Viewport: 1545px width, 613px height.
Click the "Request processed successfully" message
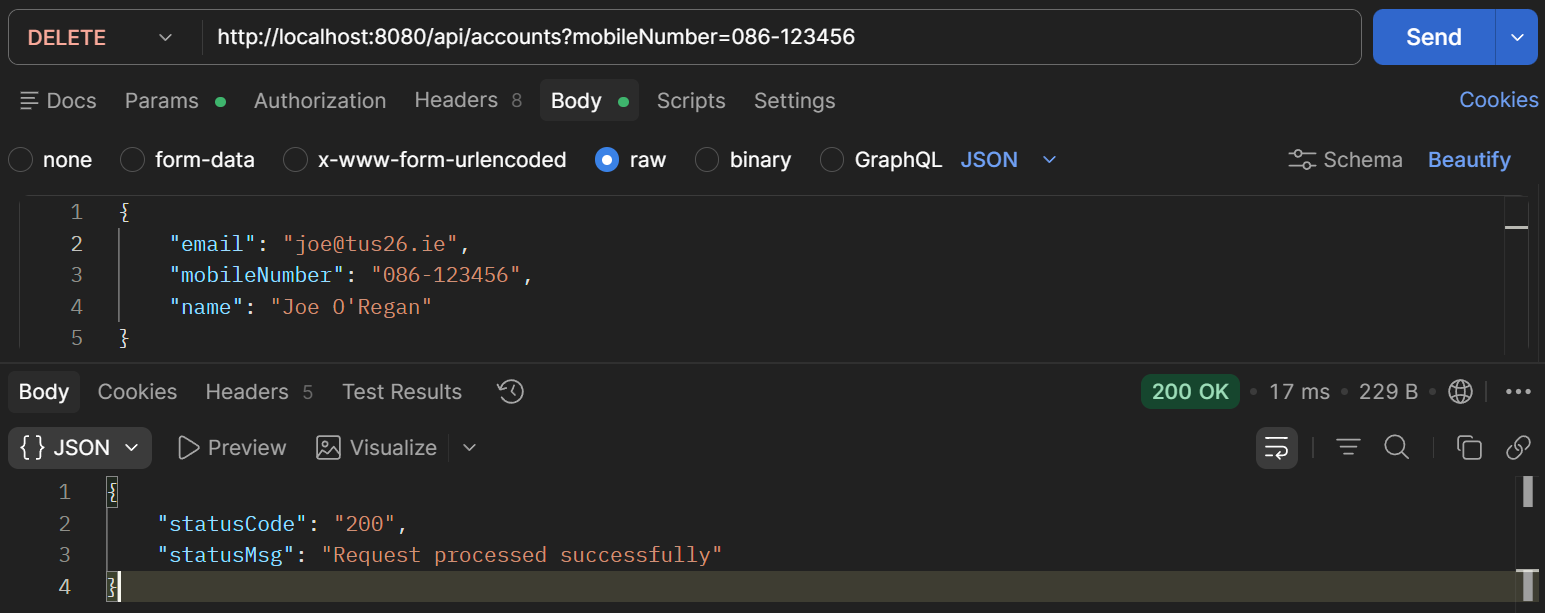point(521,555)
